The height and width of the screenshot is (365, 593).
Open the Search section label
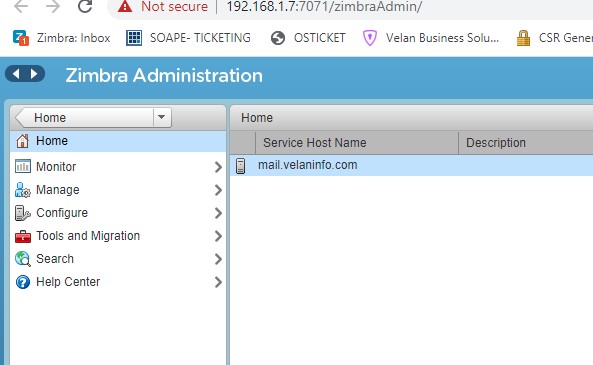pyautogui.click(x=55, y=259)
